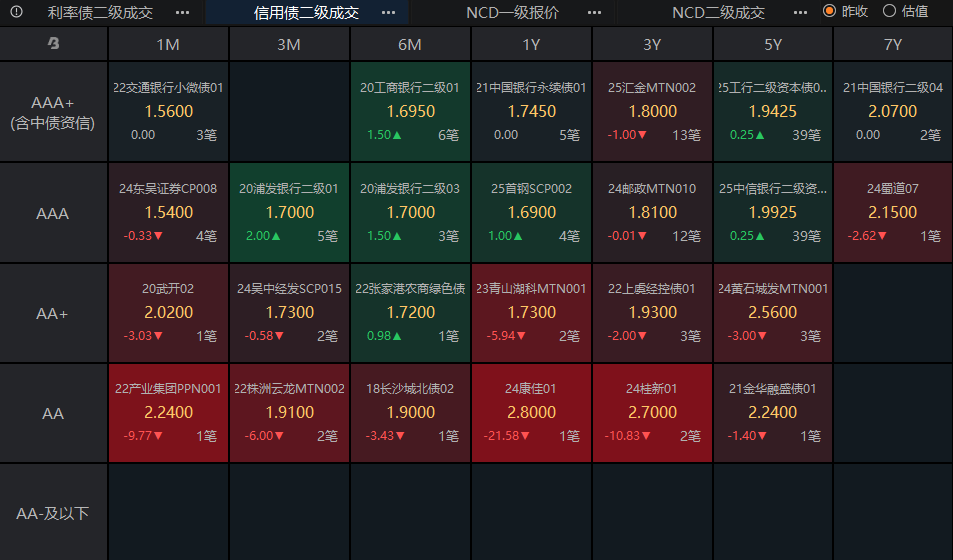This screenshot has width=953, height=560.
Task: Click the logo icon in header corner cell
Action: tap(53, 44)
